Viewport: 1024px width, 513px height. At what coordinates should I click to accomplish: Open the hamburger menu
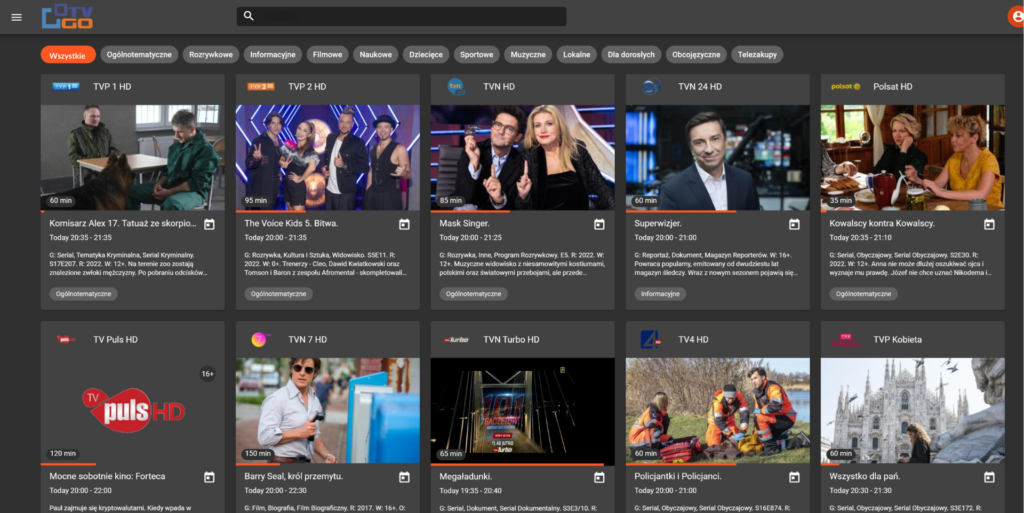tap(16, 17)
